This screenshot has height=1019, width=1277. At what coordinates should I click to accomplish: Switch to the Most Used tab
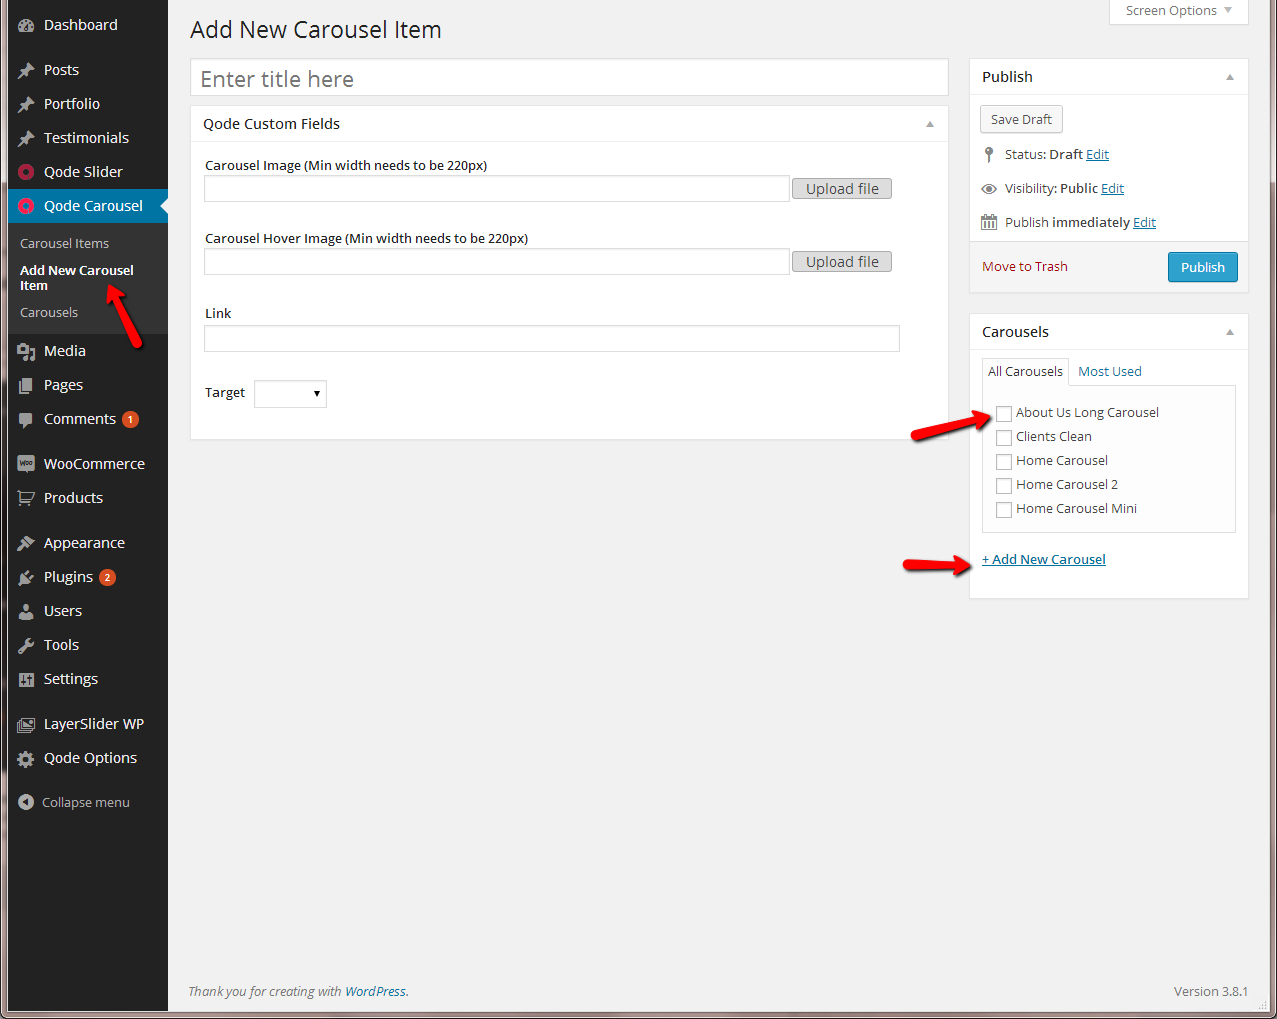pyautogui.click(x=1109, y=371)
